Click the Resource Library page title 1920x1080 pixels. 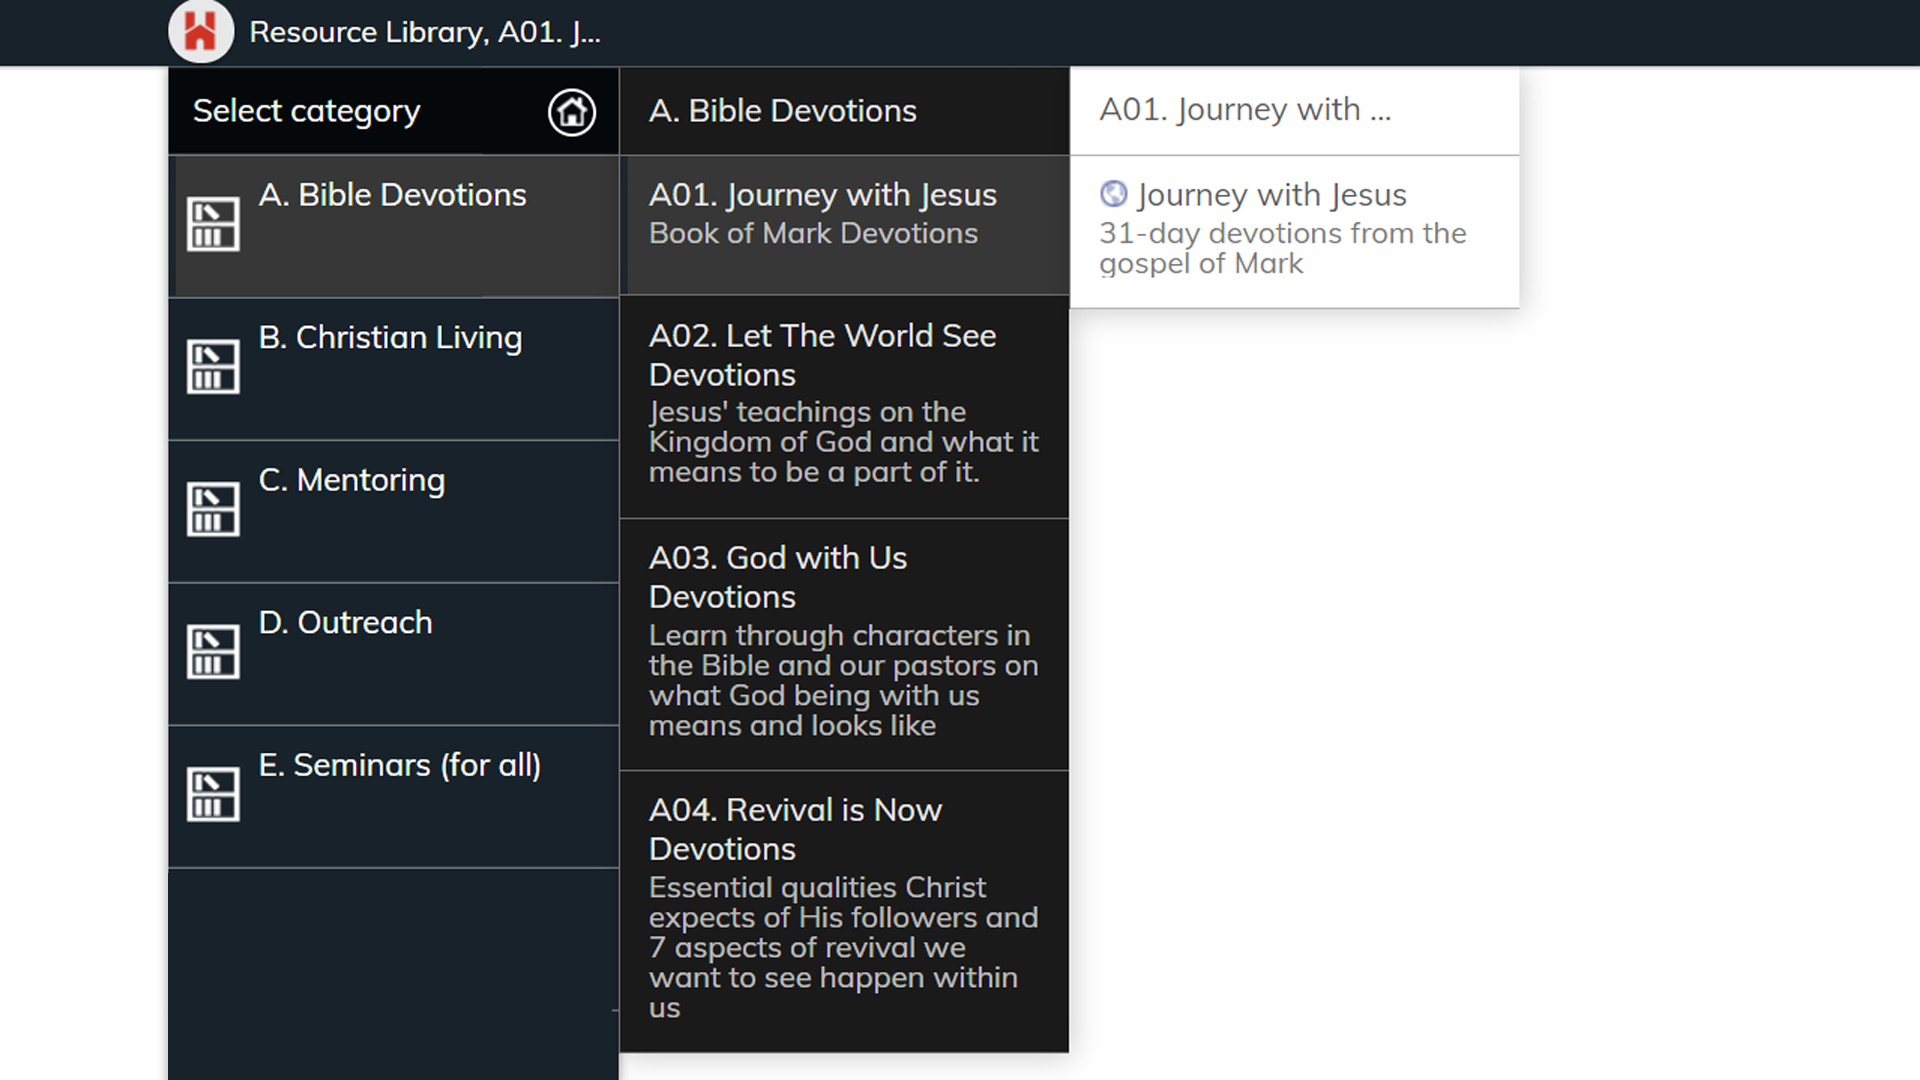coord(425,32)
